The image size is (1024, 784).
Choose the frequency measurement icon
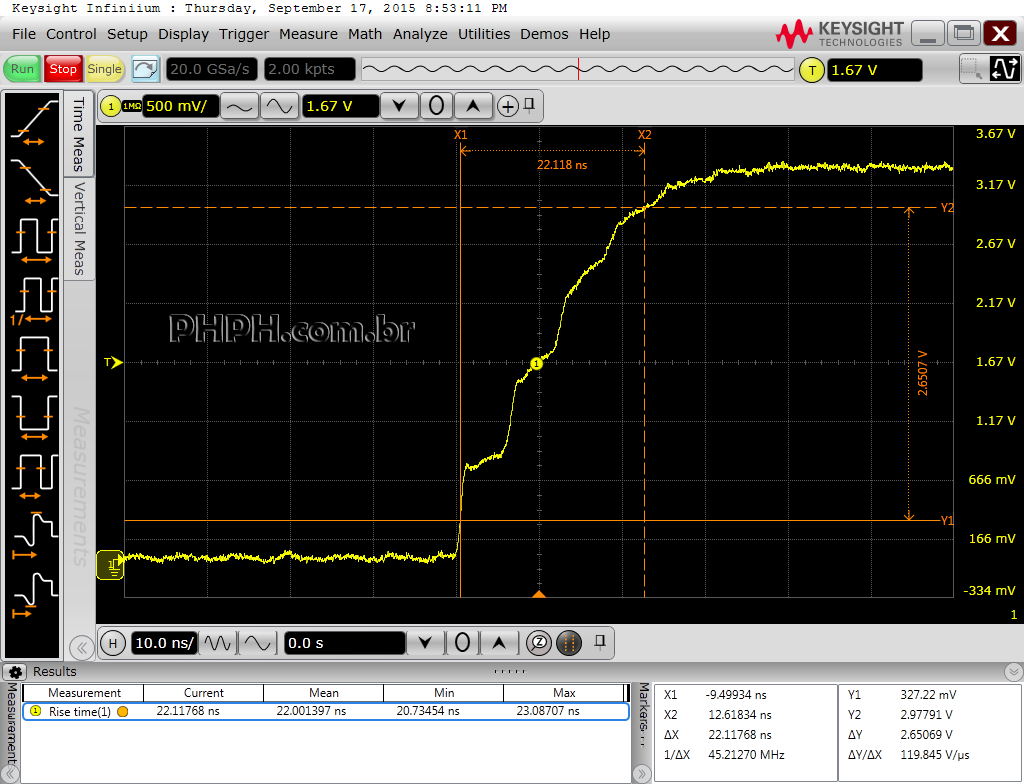coord(33,299)
